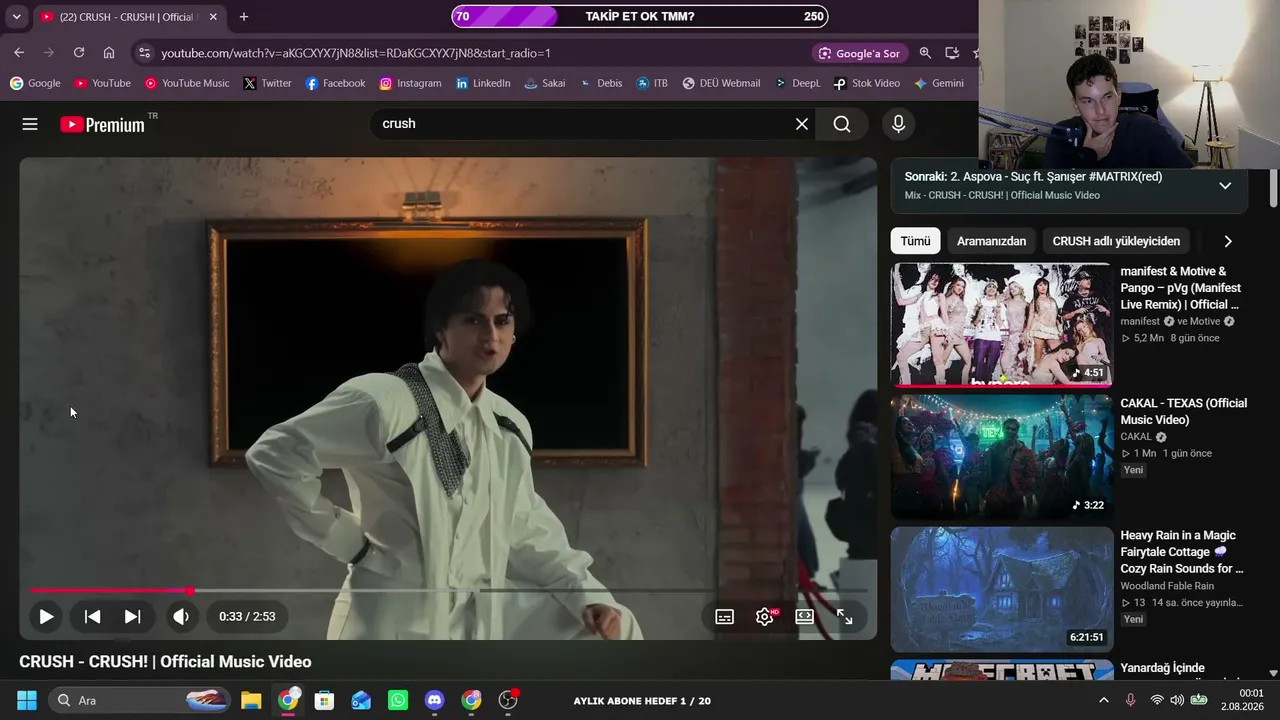Open the tab search dropdown arrow
The image size is (1280, 720).
16,17
